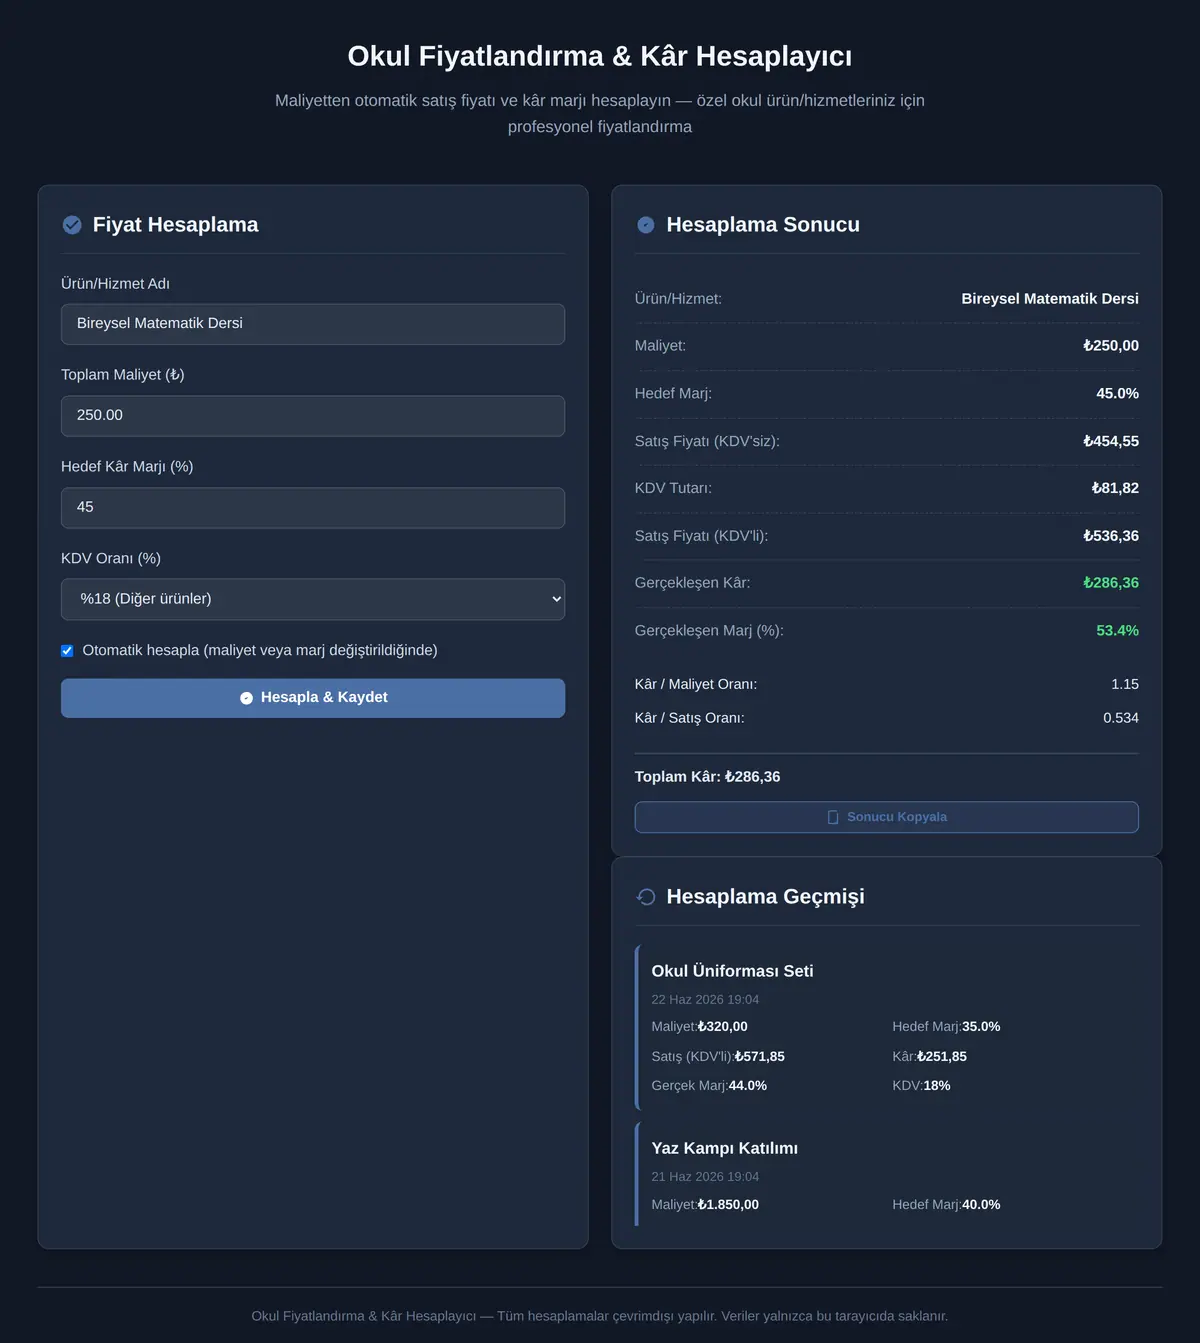Click the date 21 Haz 2026 19:04
The image size is (1200, 1343).
(705, 1177)
